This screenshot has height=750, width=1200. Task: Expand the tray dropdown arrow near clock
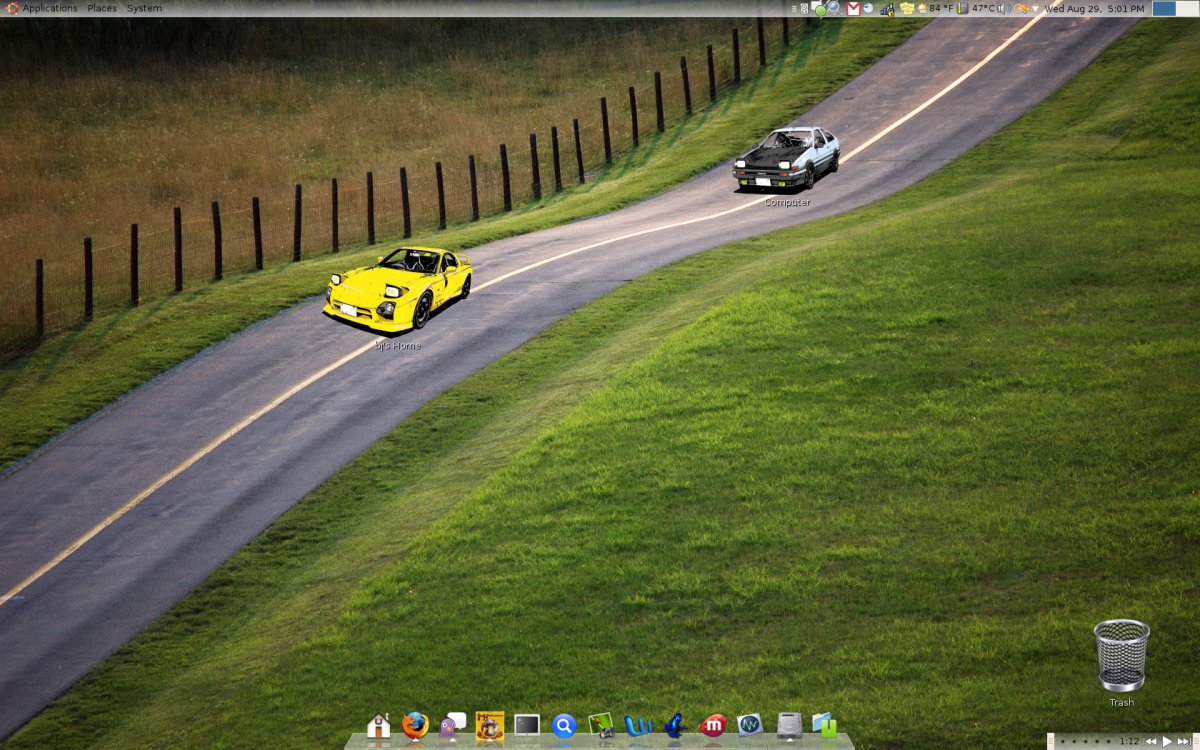[1036, 8]
